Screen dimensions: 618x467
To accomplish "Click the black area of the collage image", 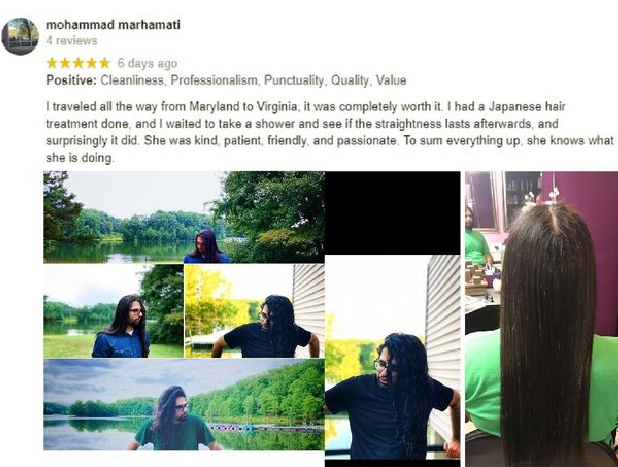I will pos(393,213).
